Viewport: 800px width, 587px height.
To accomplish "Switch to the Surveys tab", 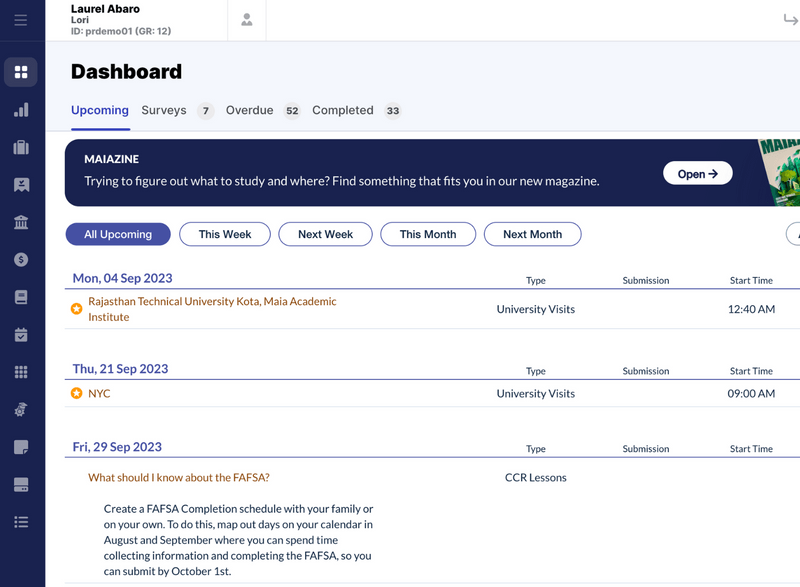I will point(164,110).
